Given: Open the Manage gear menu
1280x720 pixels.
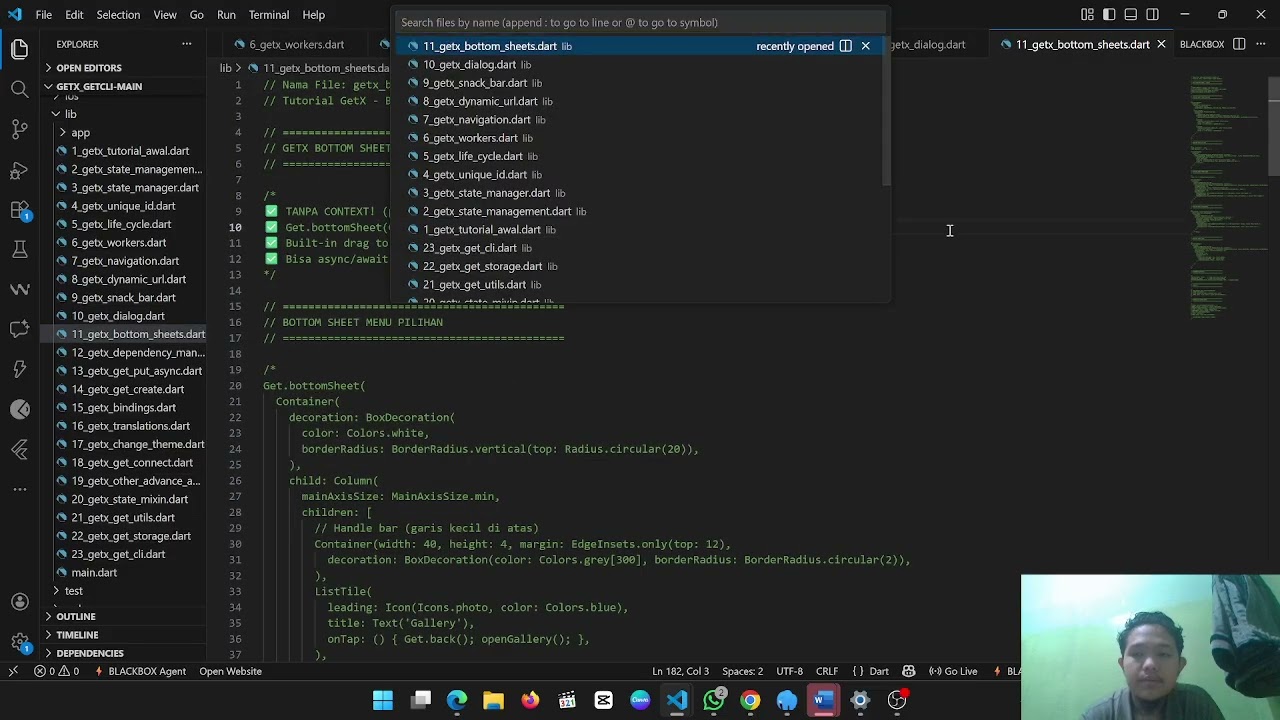Looking at the screenshot, I should point(19,642).
